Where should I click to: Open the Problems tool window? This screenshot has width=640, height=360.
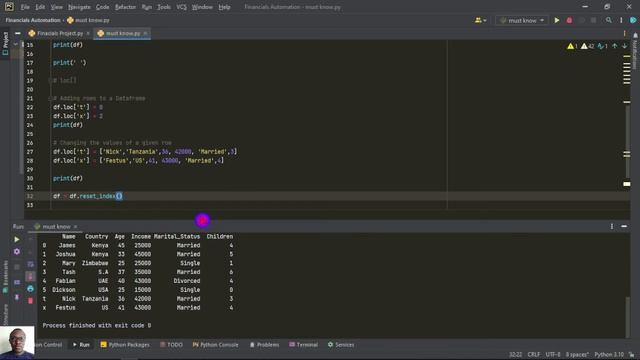click(x=264, y=345)
